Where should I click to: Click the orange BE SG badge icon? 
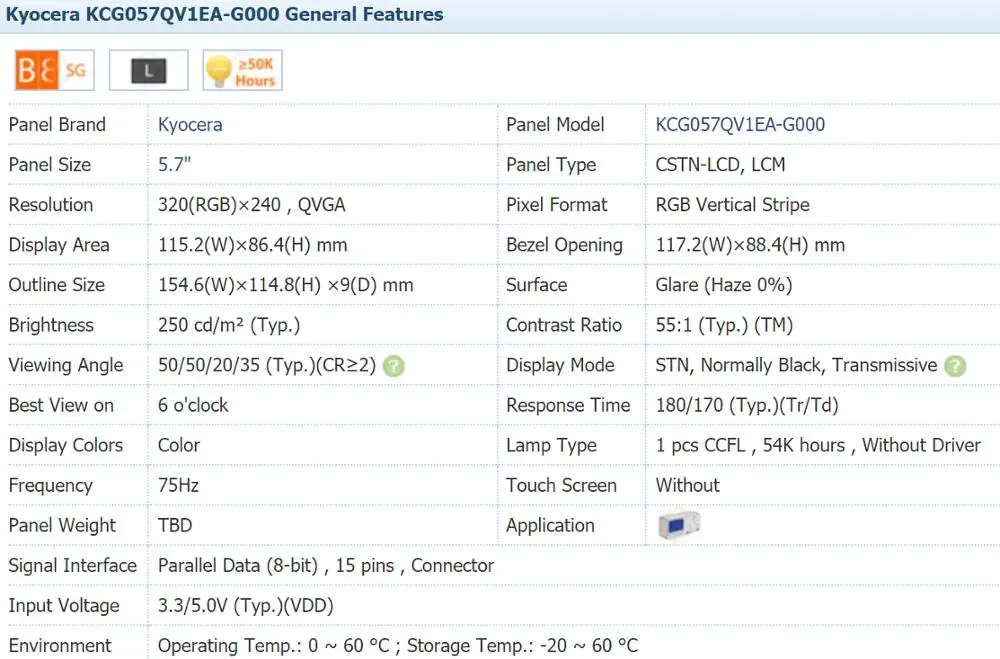click(51, 70)
